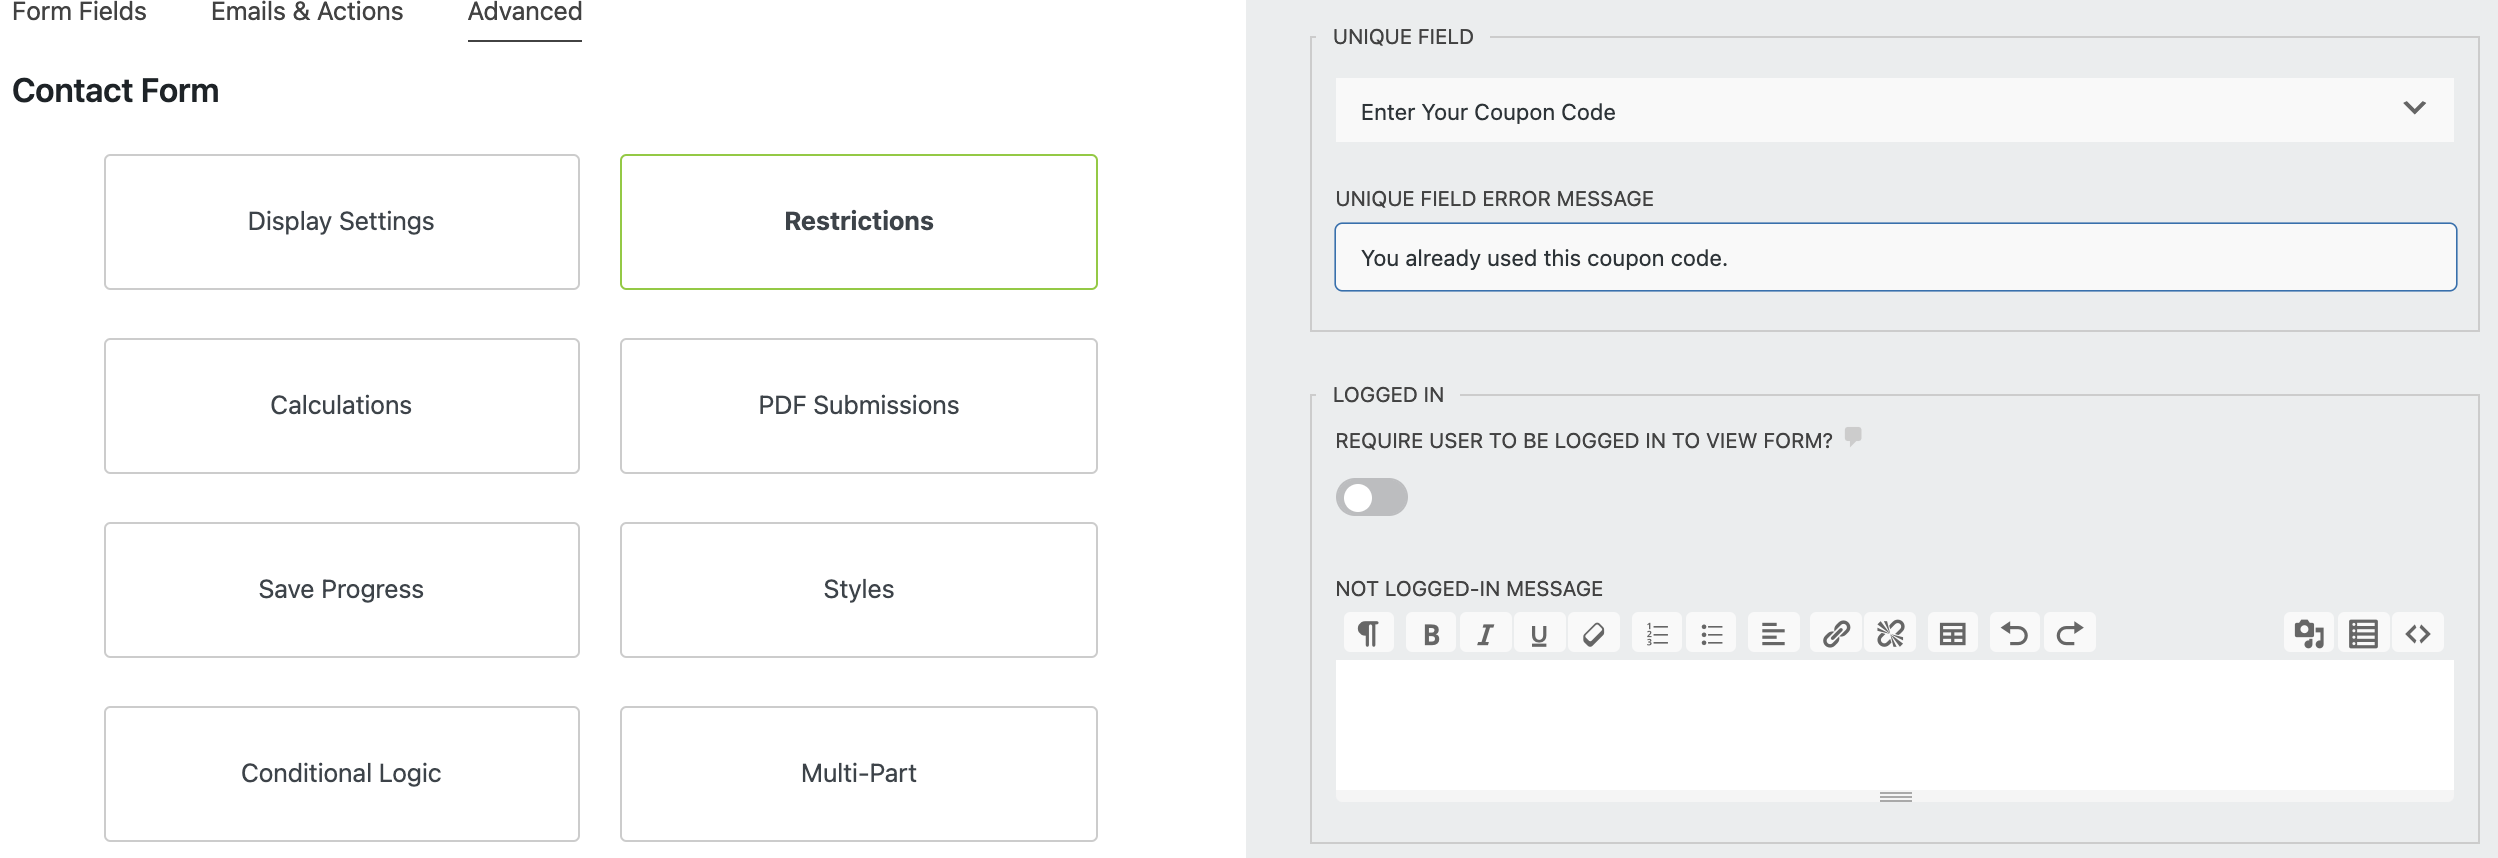2498x858 pixels.
Task: Click the unique field error message input
Action: click(x=1894, y=257)
